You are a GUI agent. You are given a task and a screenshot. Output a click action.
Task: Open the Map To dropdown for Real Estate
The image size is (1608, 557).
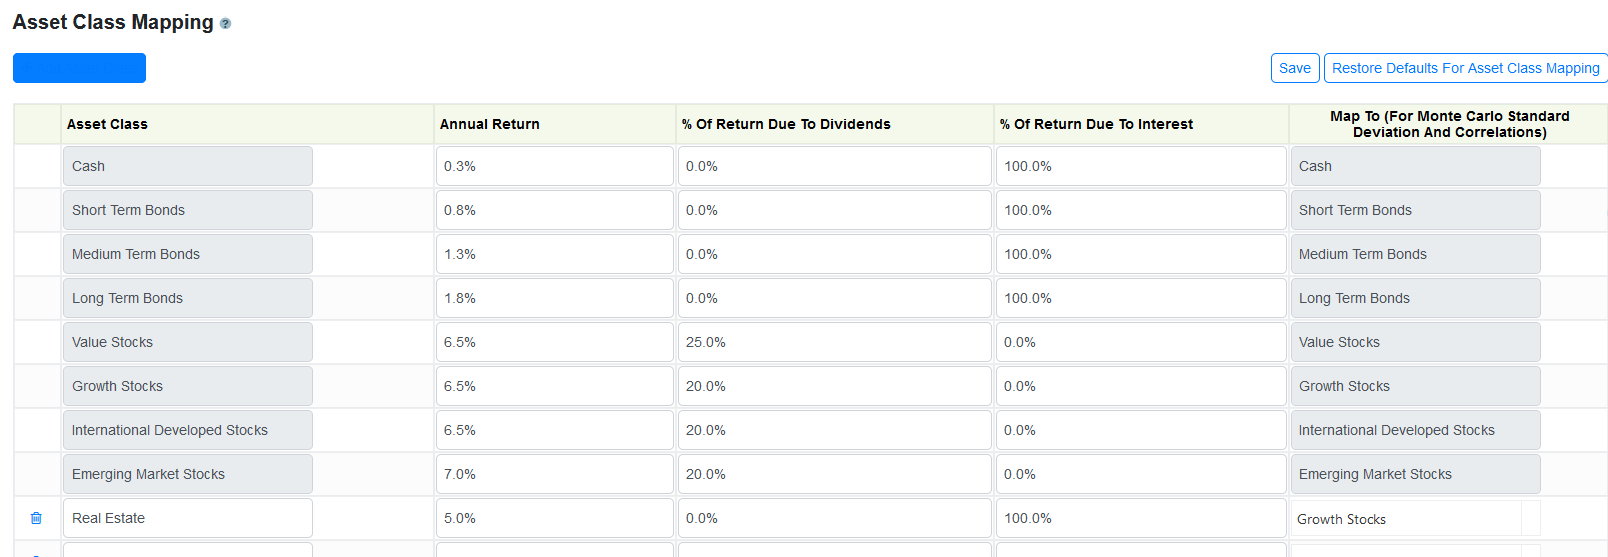pos(1415,519)
